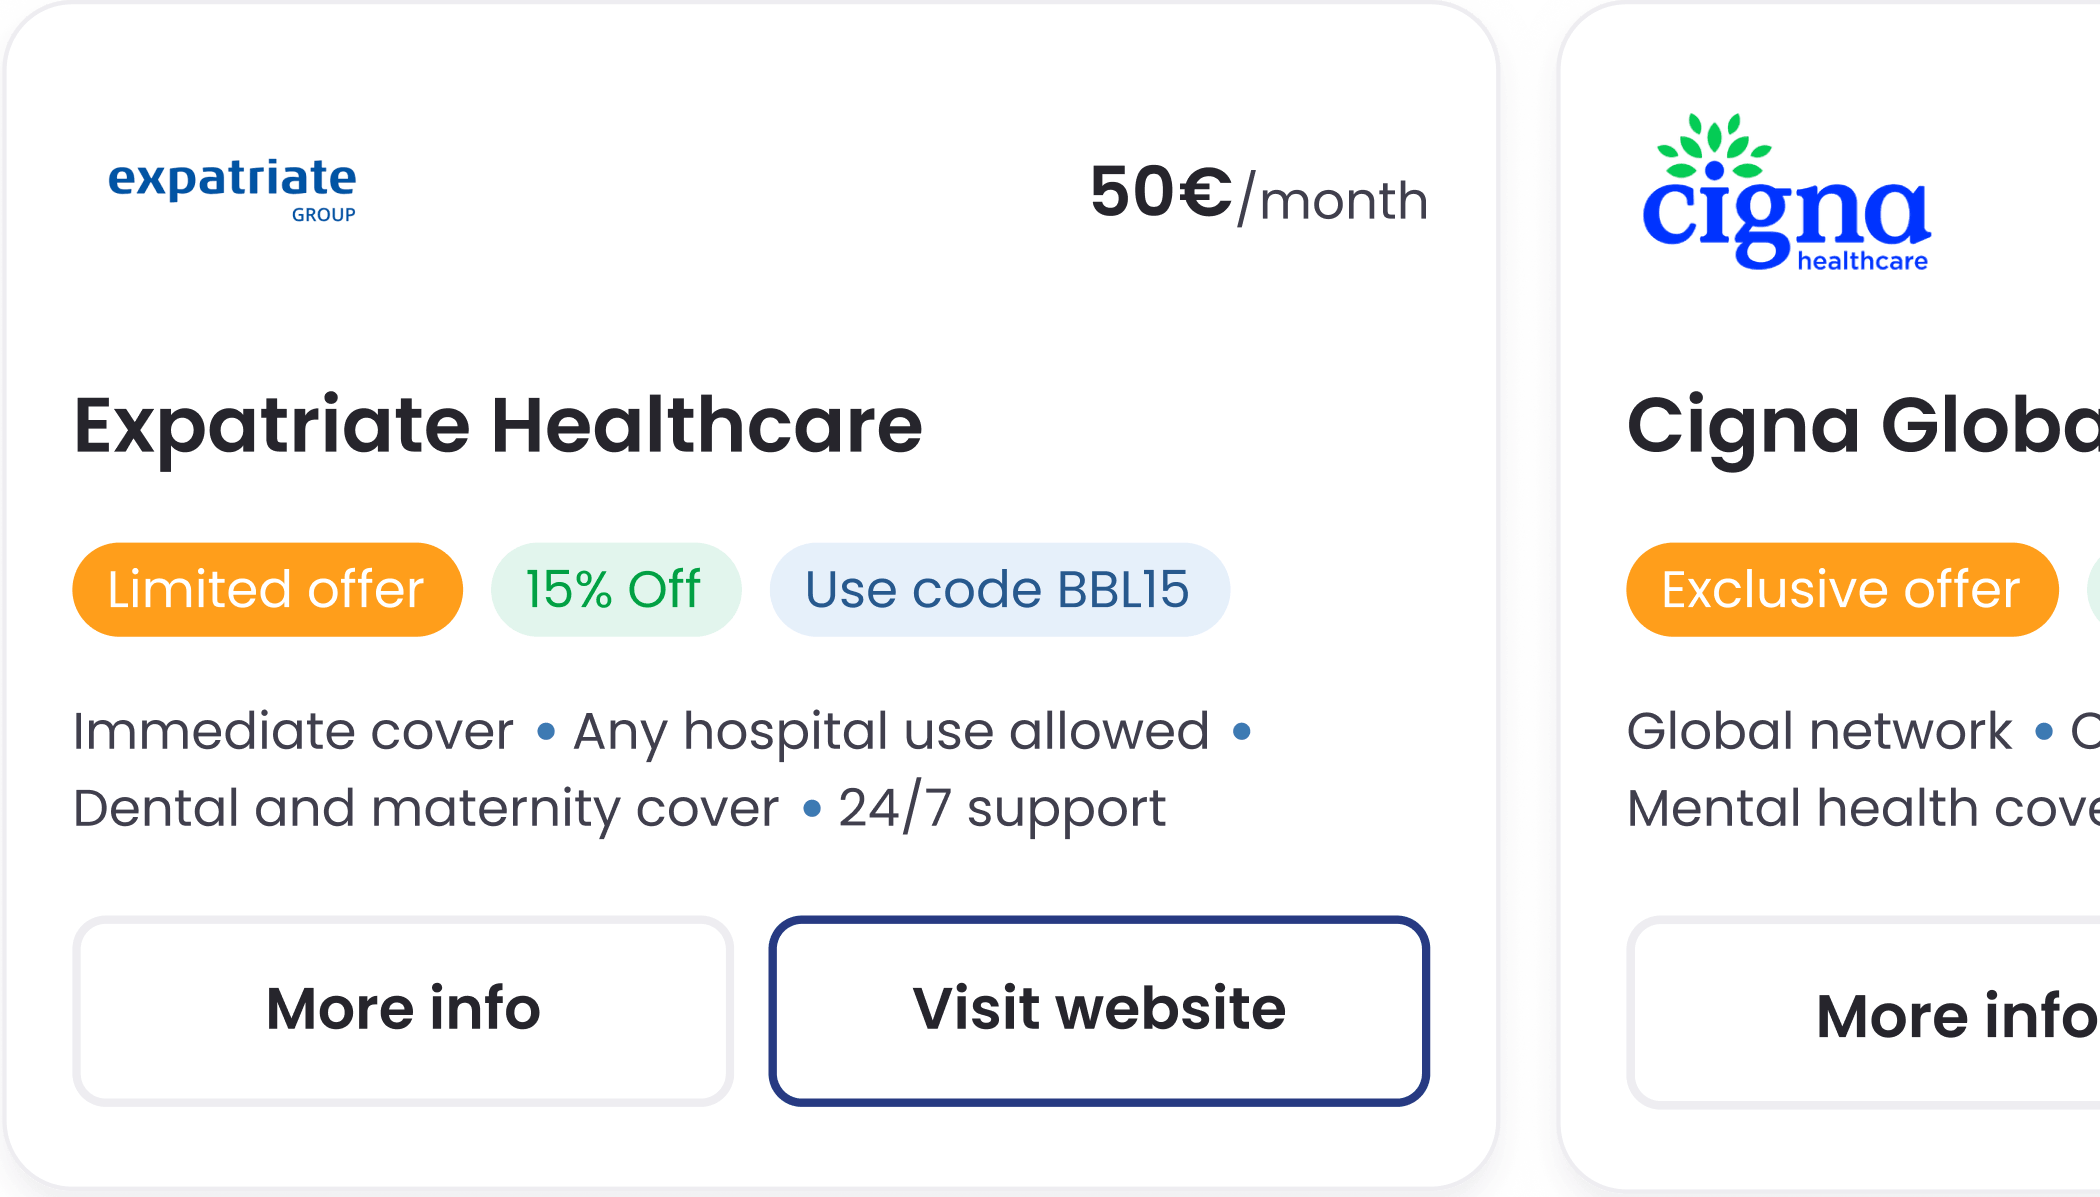Click the 24/7 support feature text

(1001, 808)
